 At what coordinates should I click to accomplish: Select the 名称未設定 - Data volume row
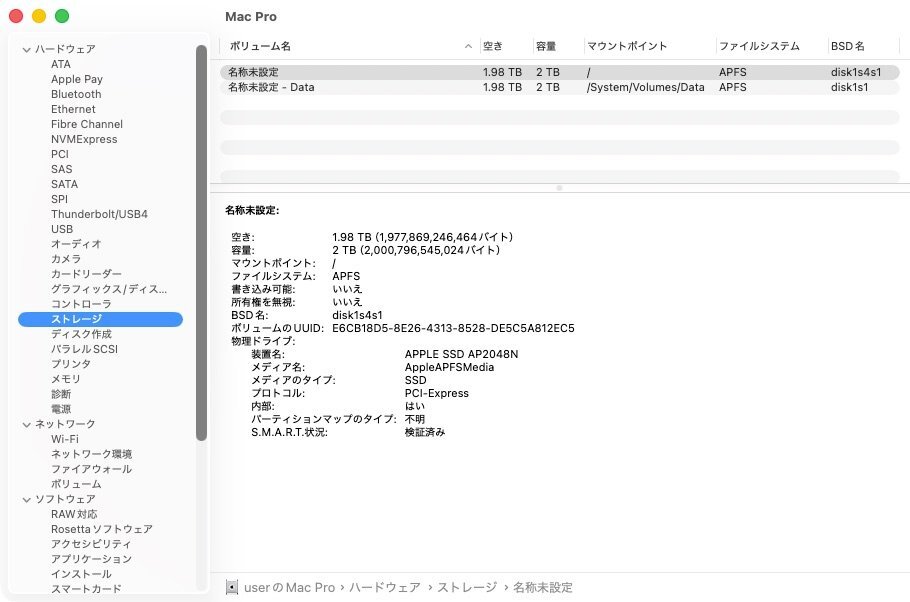pos(559,88)
